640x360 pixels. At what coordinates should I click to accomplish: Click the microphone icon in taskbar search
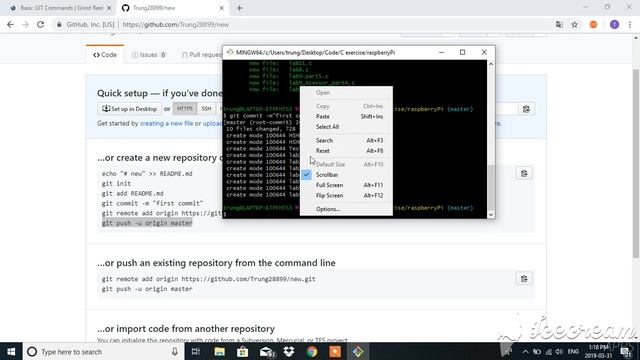(x=175, y=351)
